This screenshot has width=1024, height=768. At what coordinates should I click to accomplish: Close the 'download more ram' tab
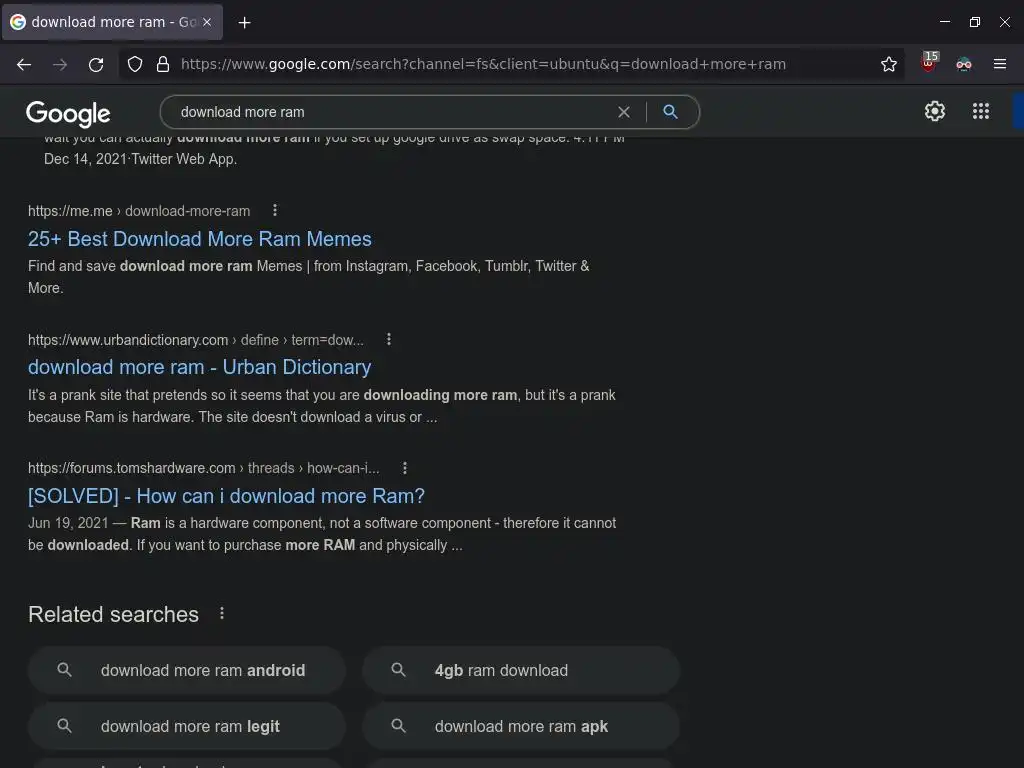(207, 22)
